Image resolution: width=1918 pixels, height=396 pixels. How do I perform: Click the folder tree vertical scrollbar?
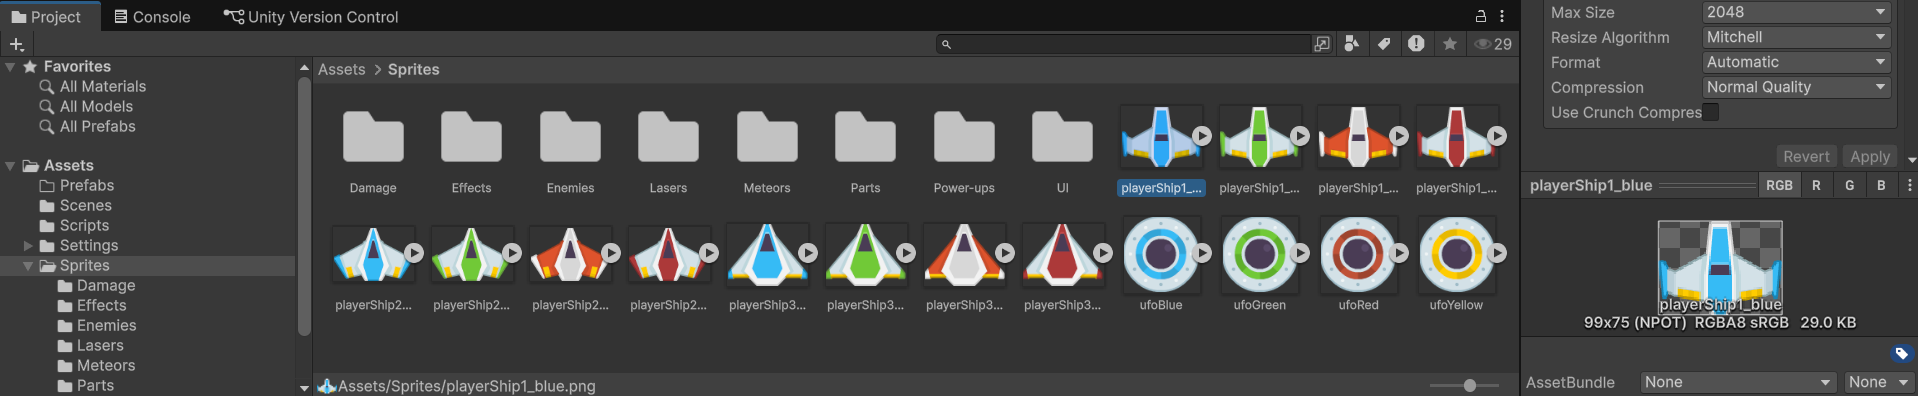coord(304,206)
